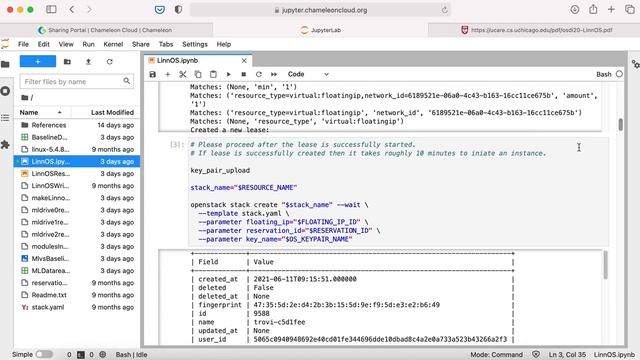Interrupt the kernel with stop icon

(x=244, y=74)
